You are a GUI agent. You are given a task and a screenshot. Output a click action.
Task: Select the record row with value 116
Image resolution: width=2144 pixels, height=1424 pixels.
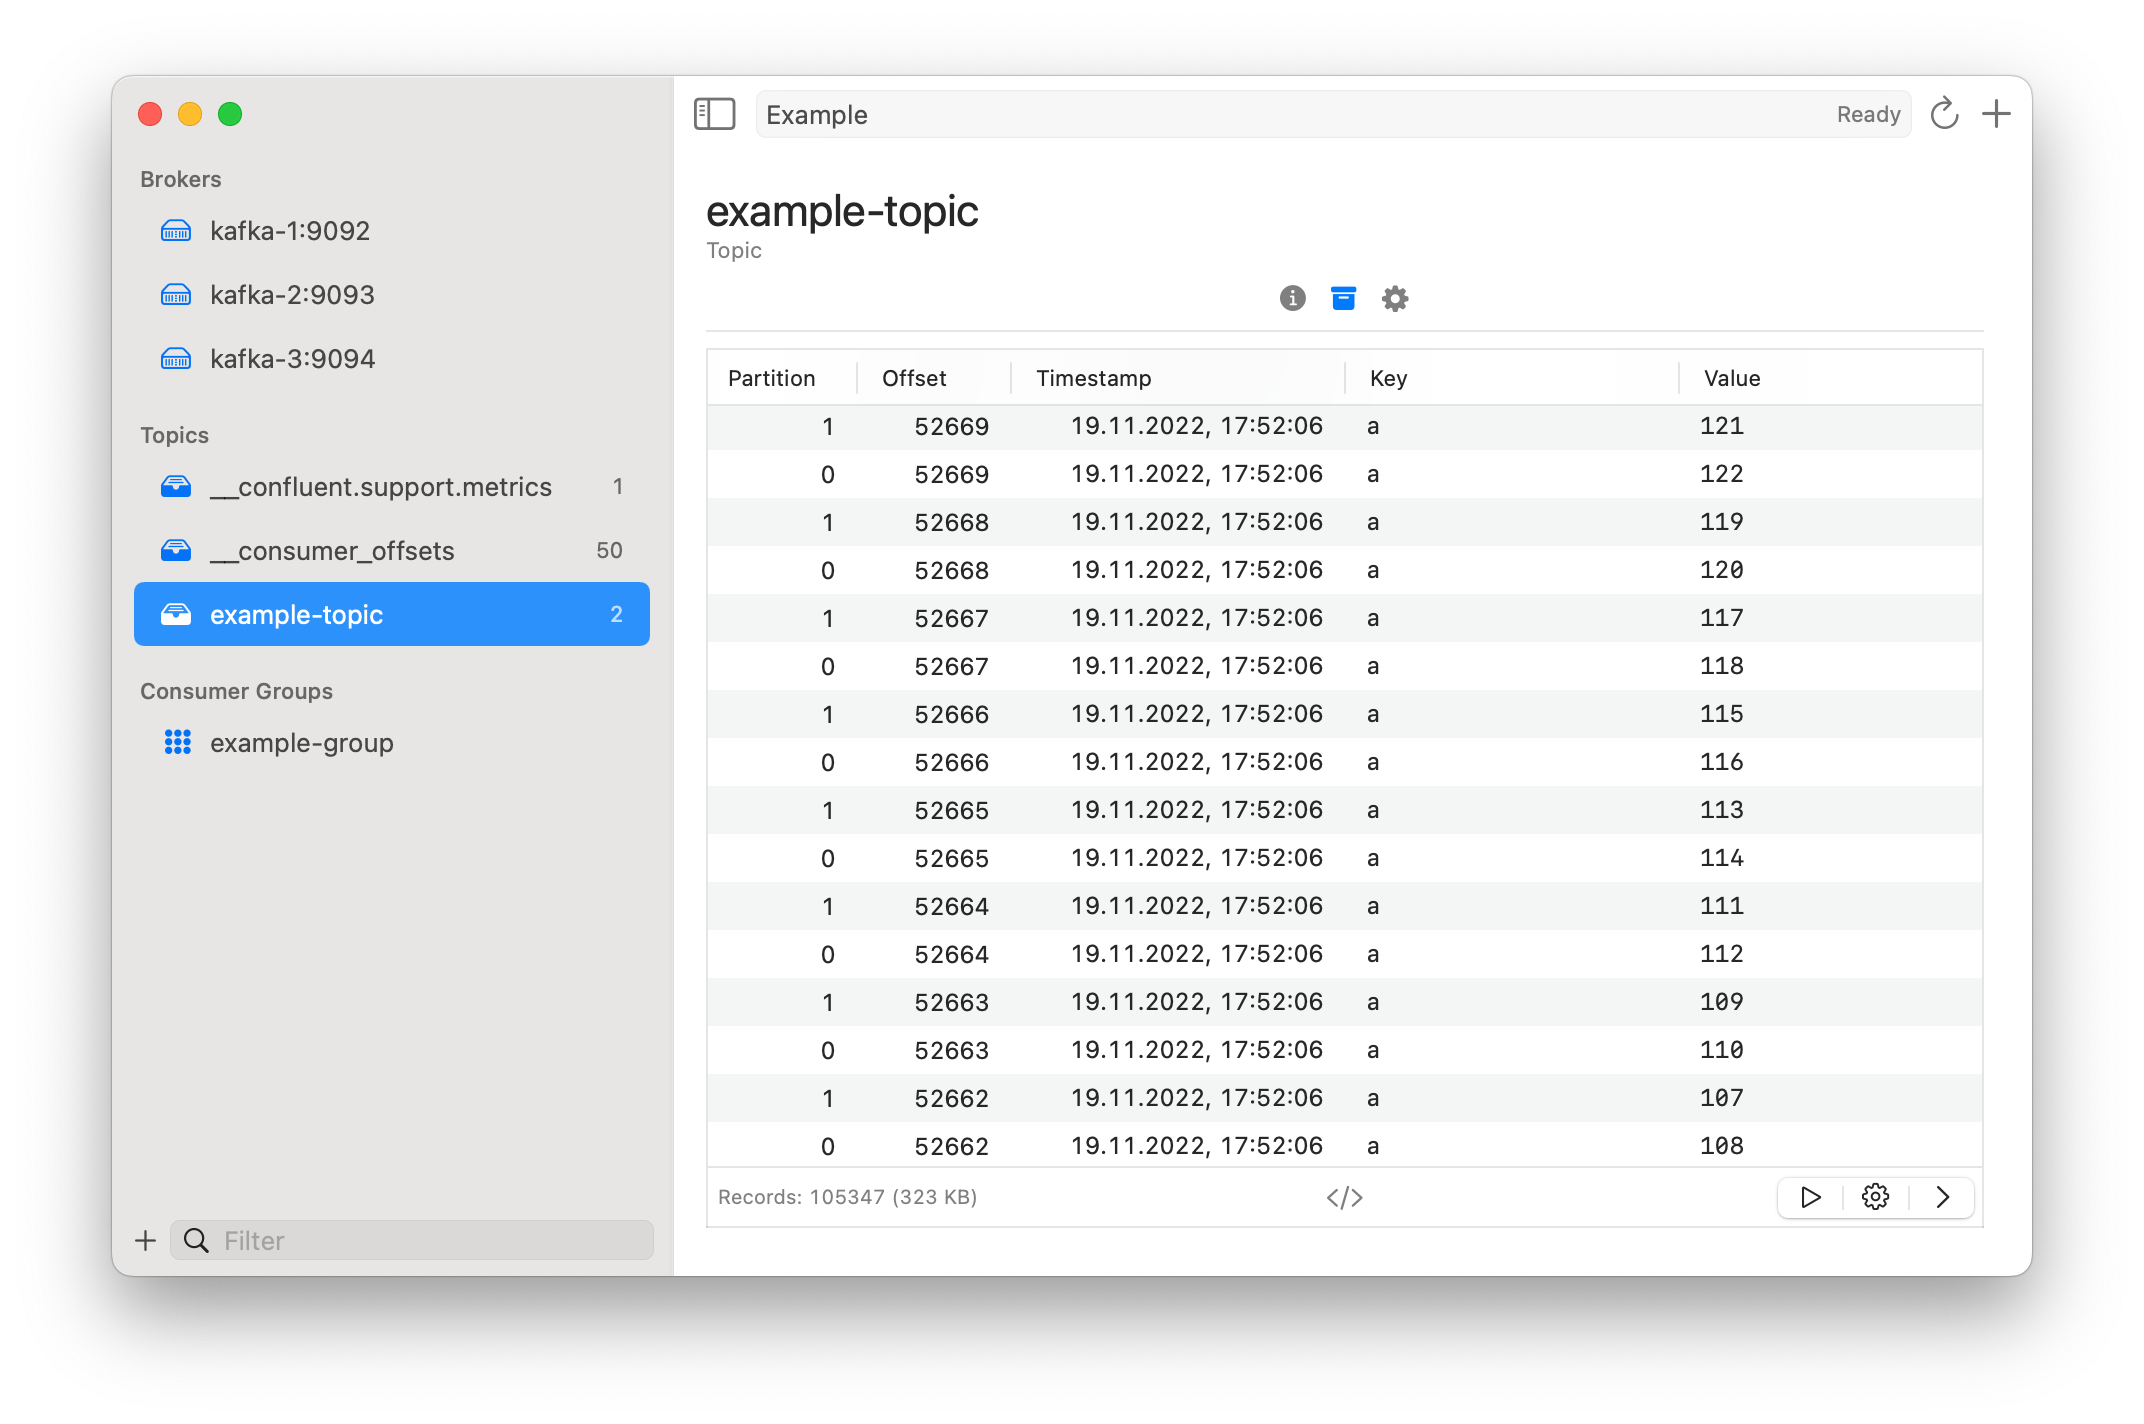coord(1344,762)
